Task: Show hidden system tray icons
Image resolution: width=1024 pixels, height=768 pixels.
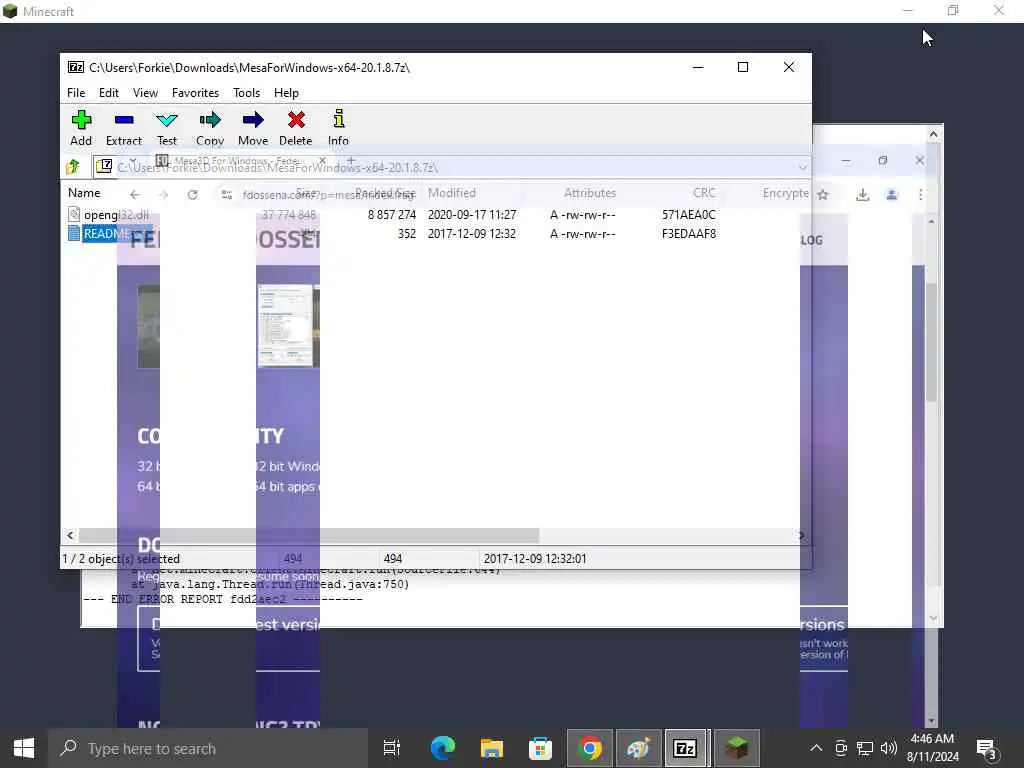Action: pyautogui.click(x=816, y=748)
